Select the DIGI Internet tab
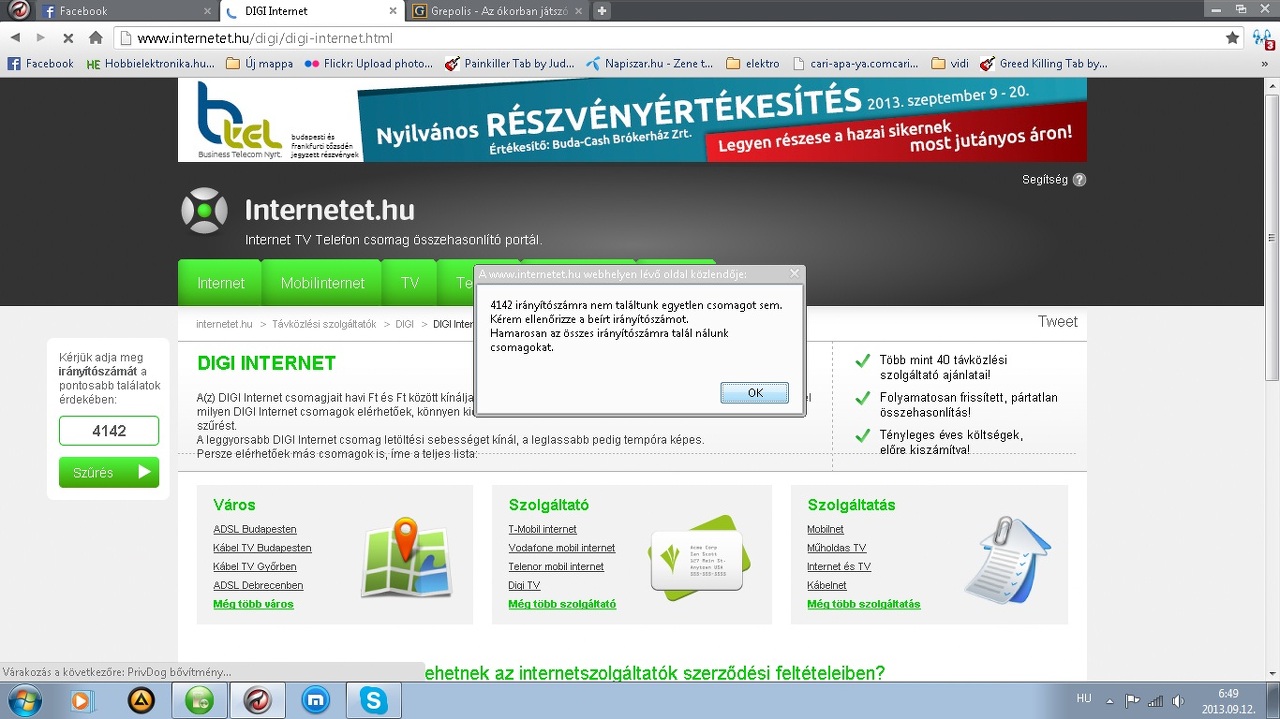The width and height of the screenshot is (1280, 719). point(312,11)
